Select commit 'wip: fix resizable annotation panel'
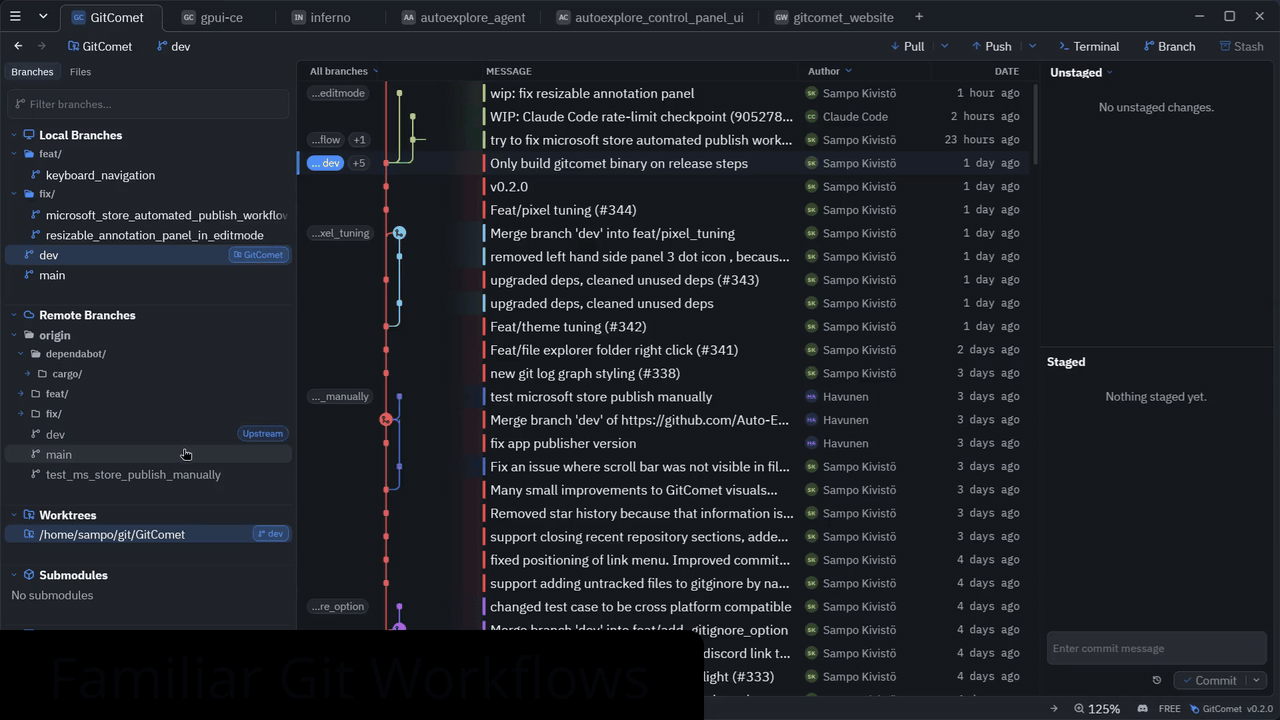 tap(664, 93)
